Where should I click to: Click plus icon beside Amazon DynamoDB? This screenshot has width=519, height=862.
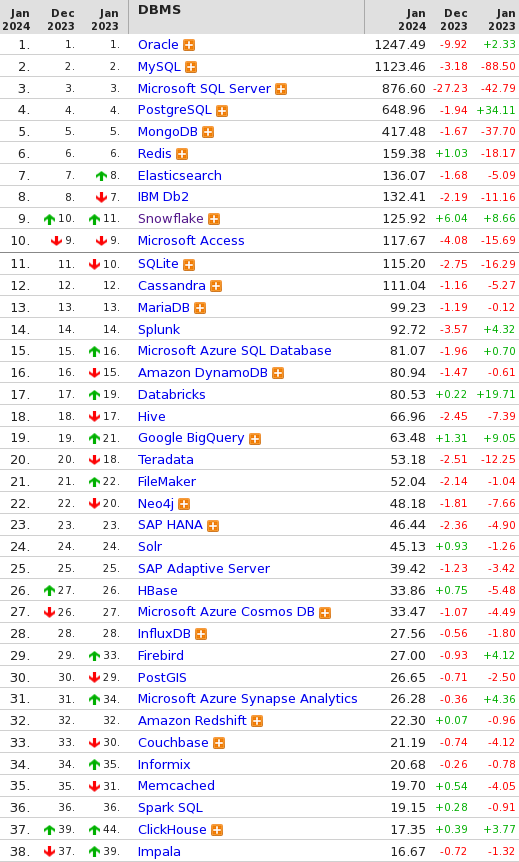pos(278,373)
